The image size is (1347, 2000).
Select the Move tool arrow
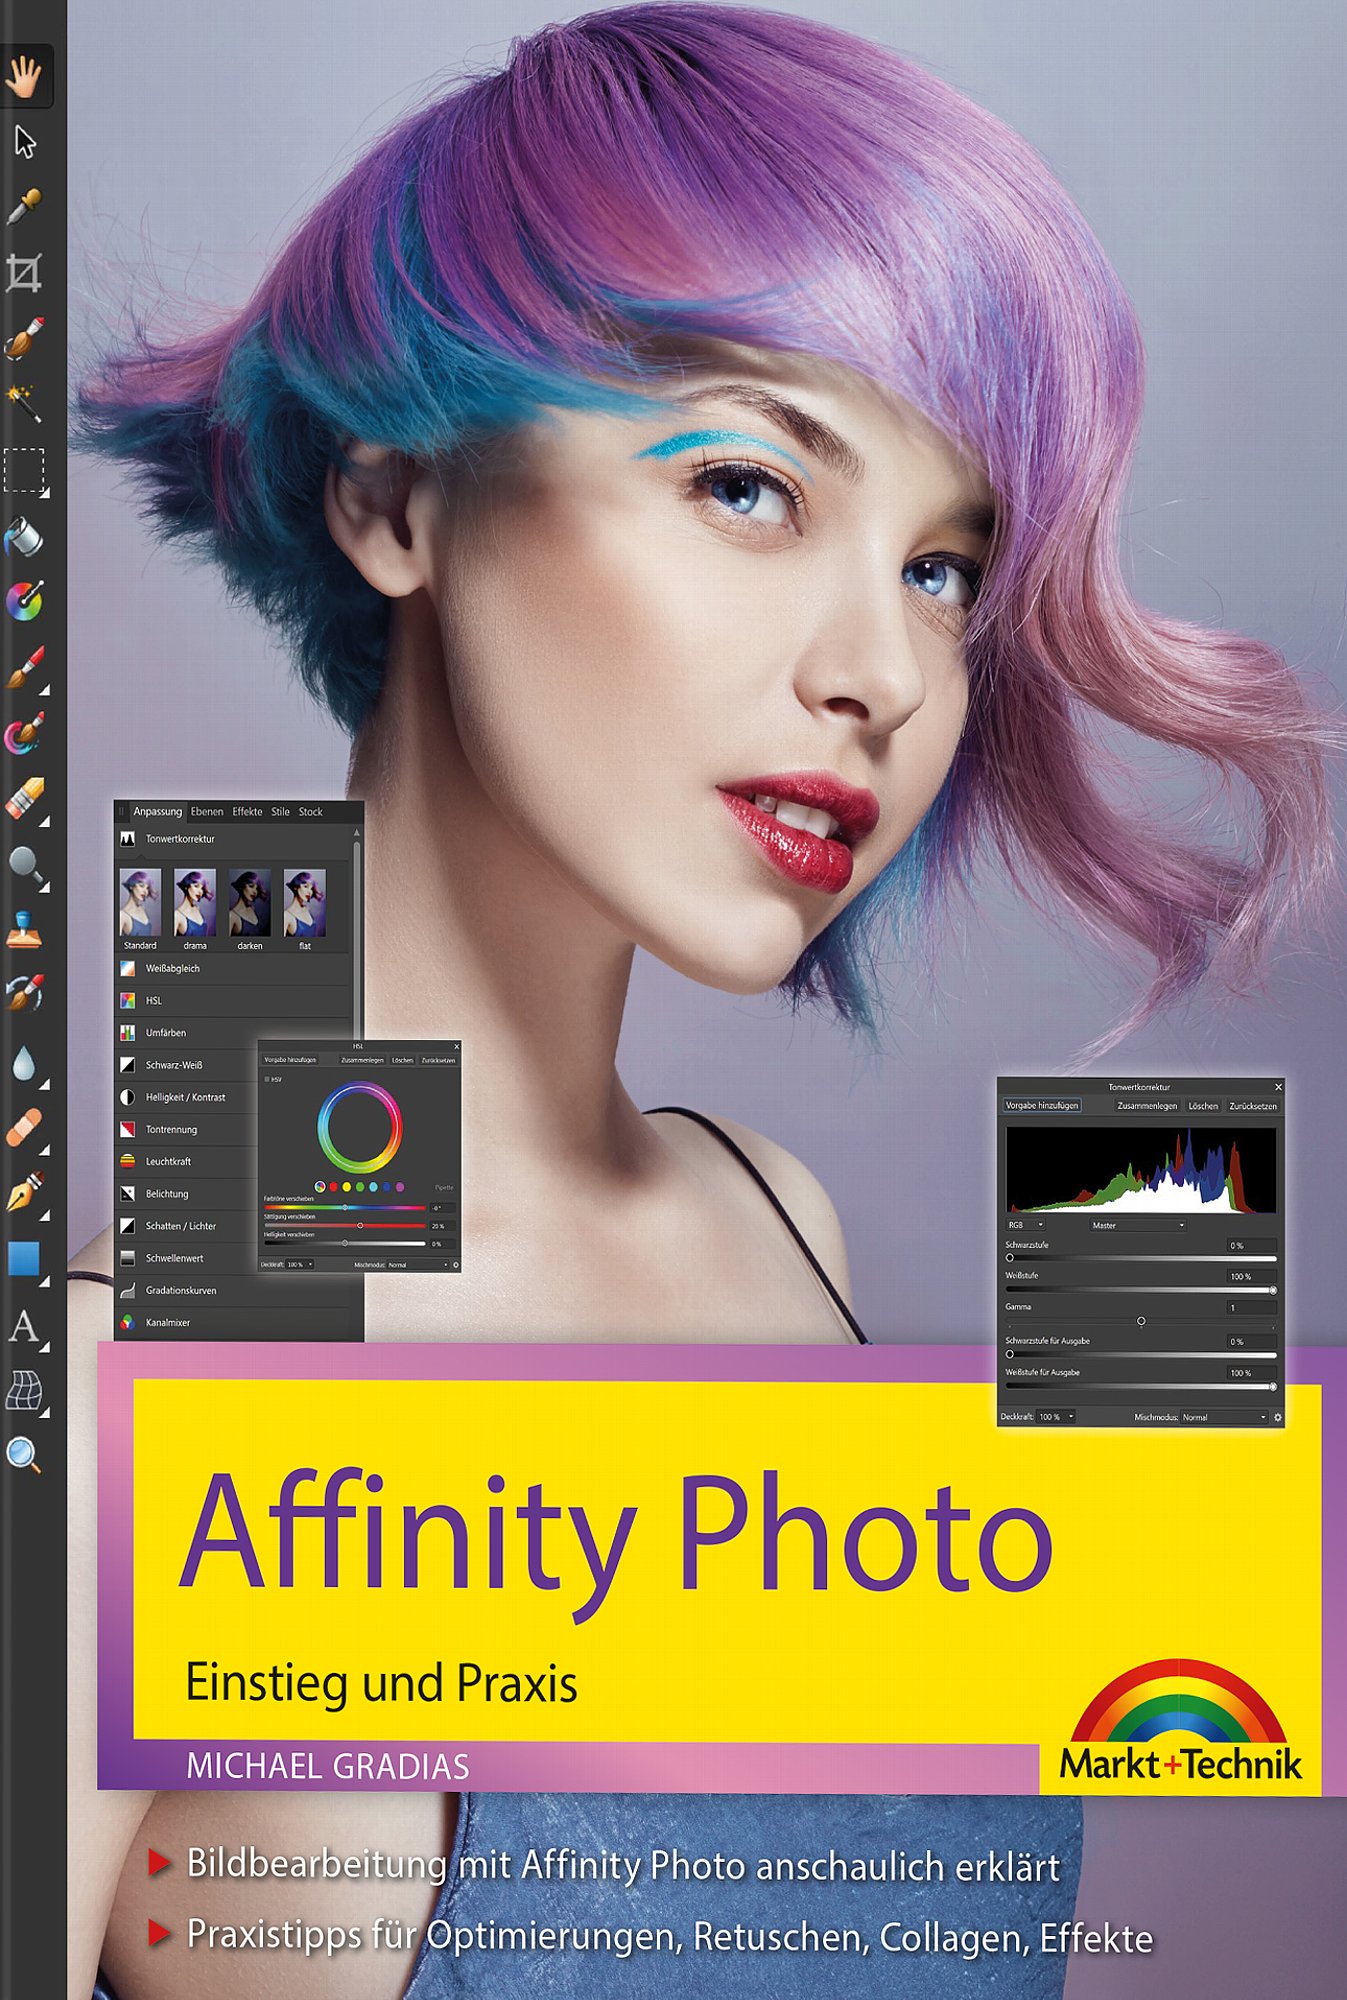click(24, 142)
